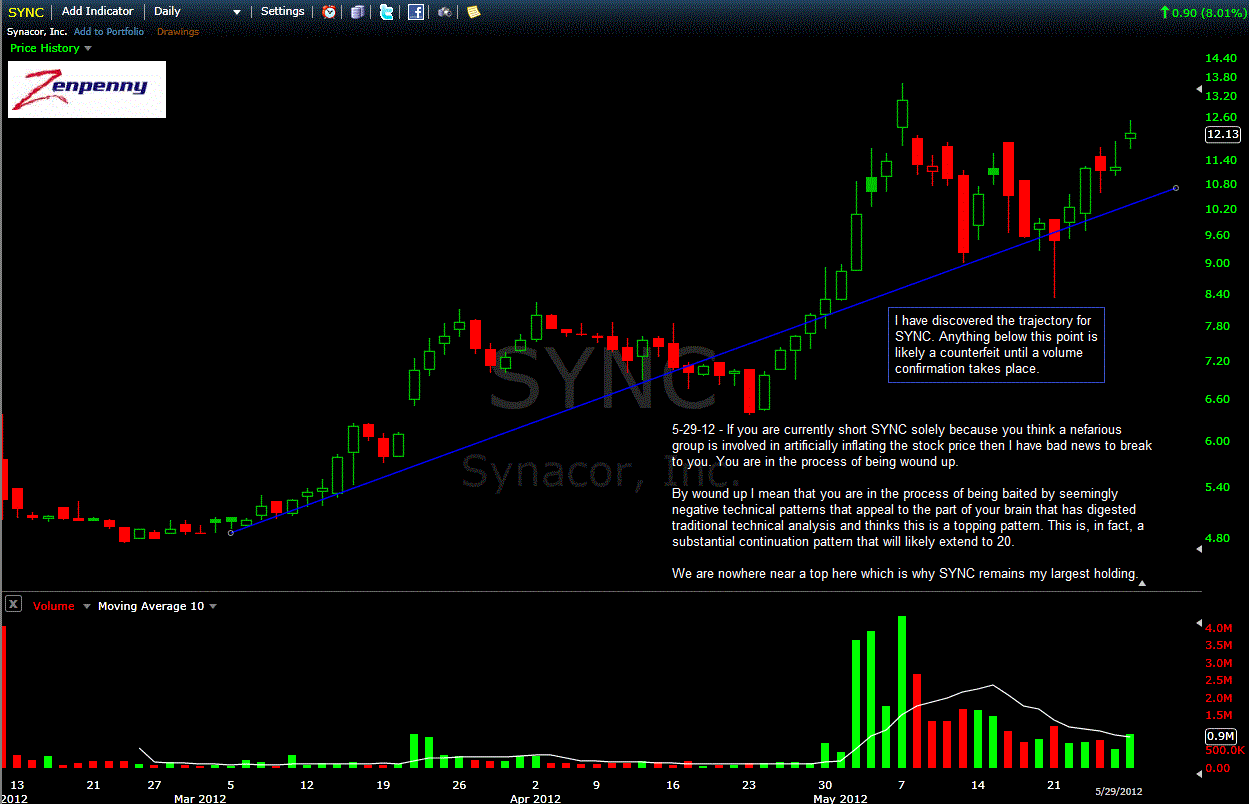The image size is (1249, 804).
Task: Click the Zenpenny logo image
Action: (87, 89)
